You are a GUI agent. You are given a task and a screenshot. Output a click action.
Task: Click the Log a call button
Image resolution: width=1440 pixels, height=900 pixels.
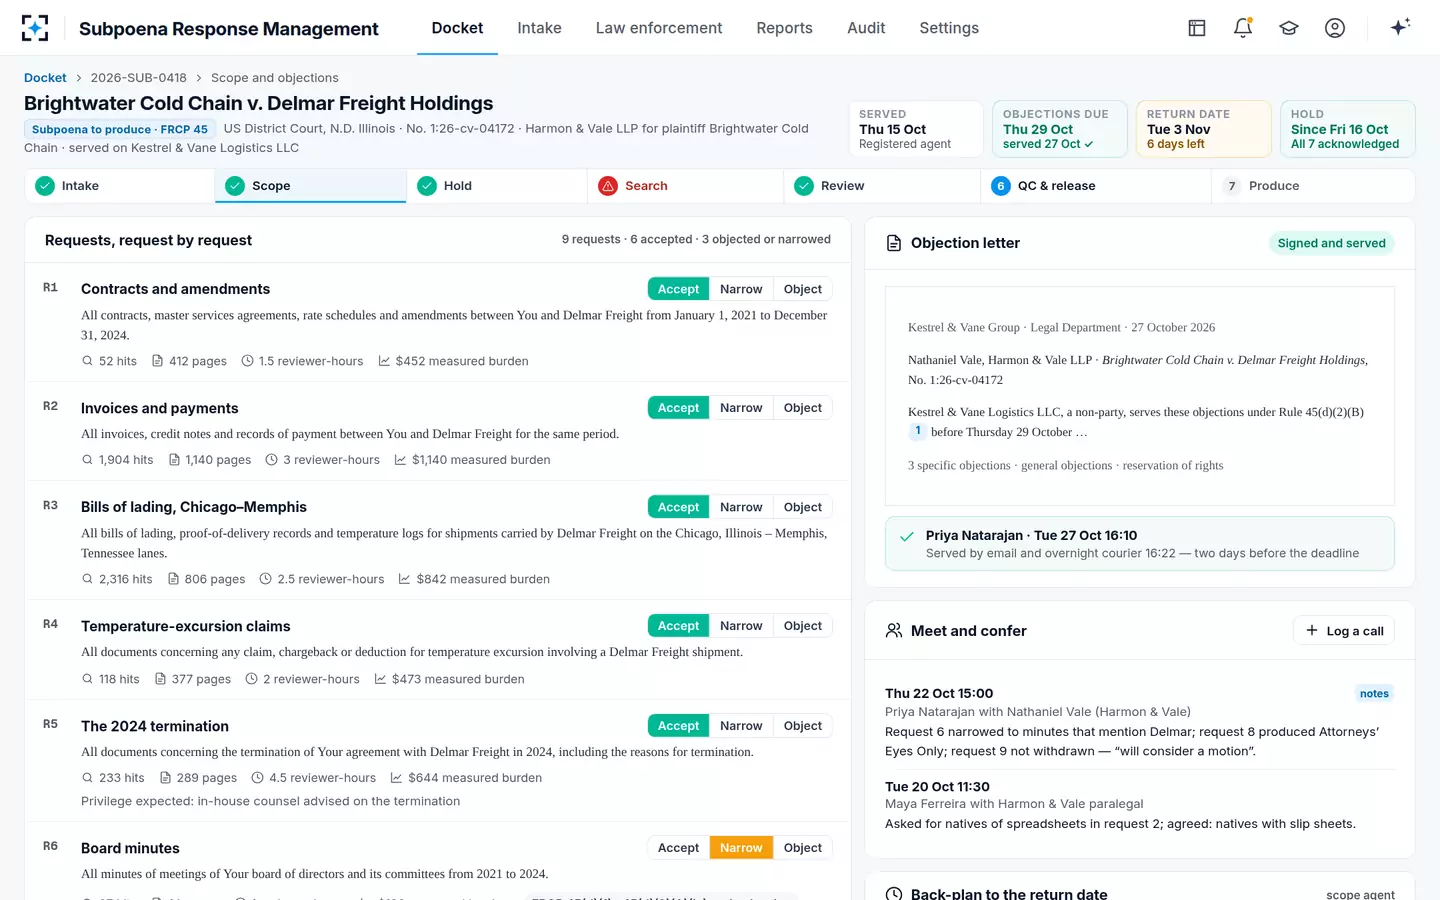(1344, 631)
